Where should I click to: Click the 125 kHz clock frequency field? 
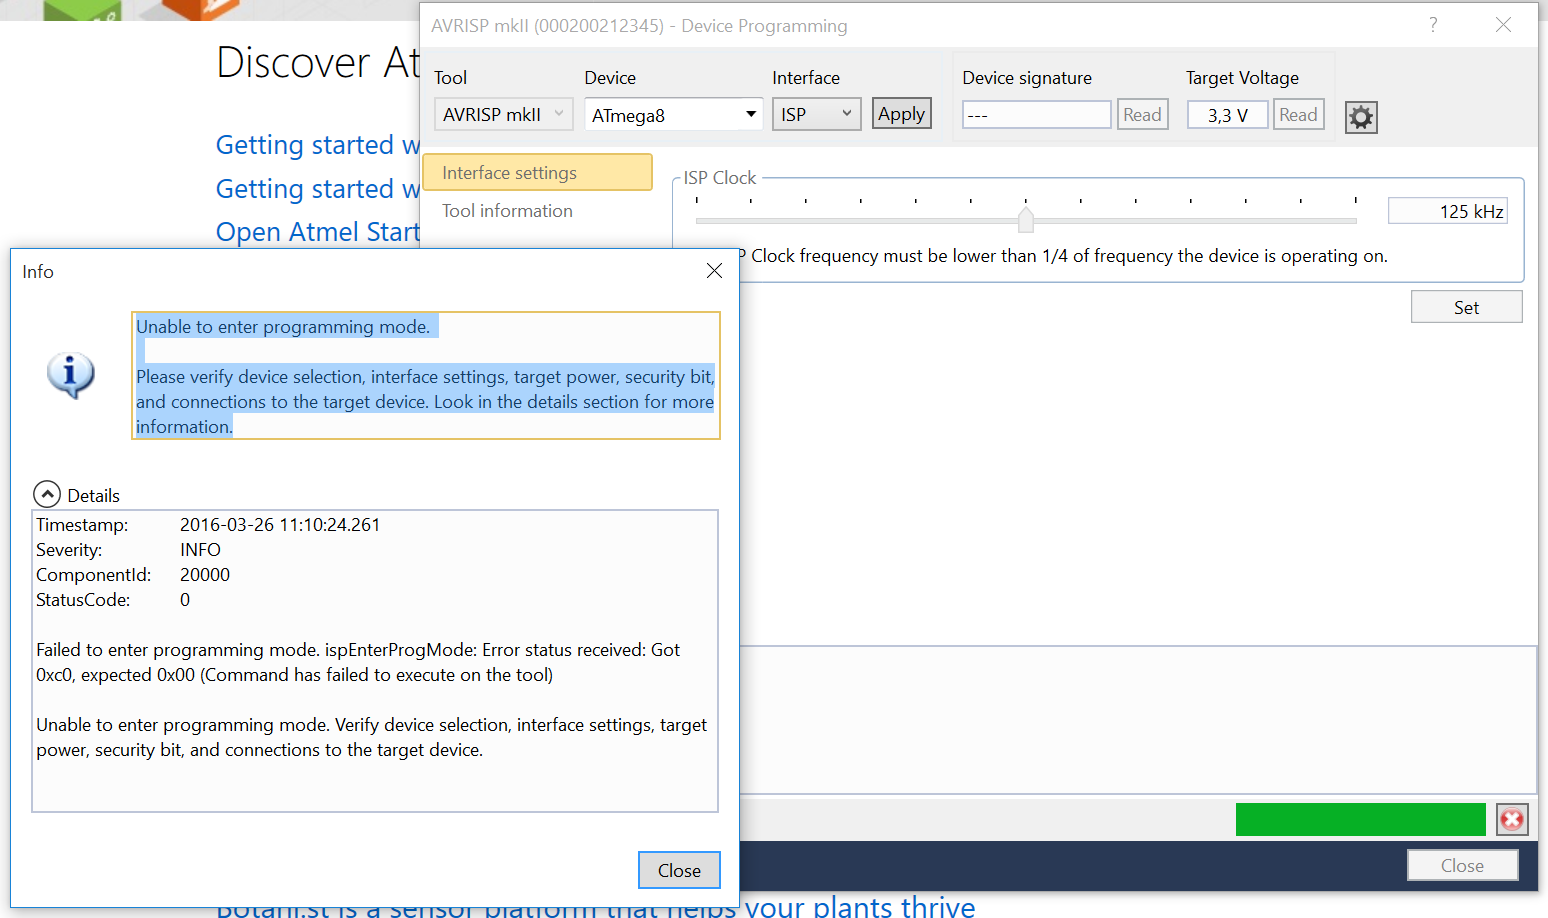(1448, 211)
